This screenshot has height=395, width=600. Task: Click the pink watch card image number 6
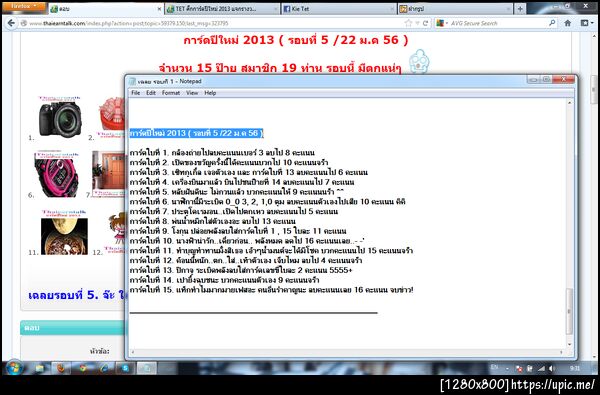pyautogui.click(x=57, y=174)
